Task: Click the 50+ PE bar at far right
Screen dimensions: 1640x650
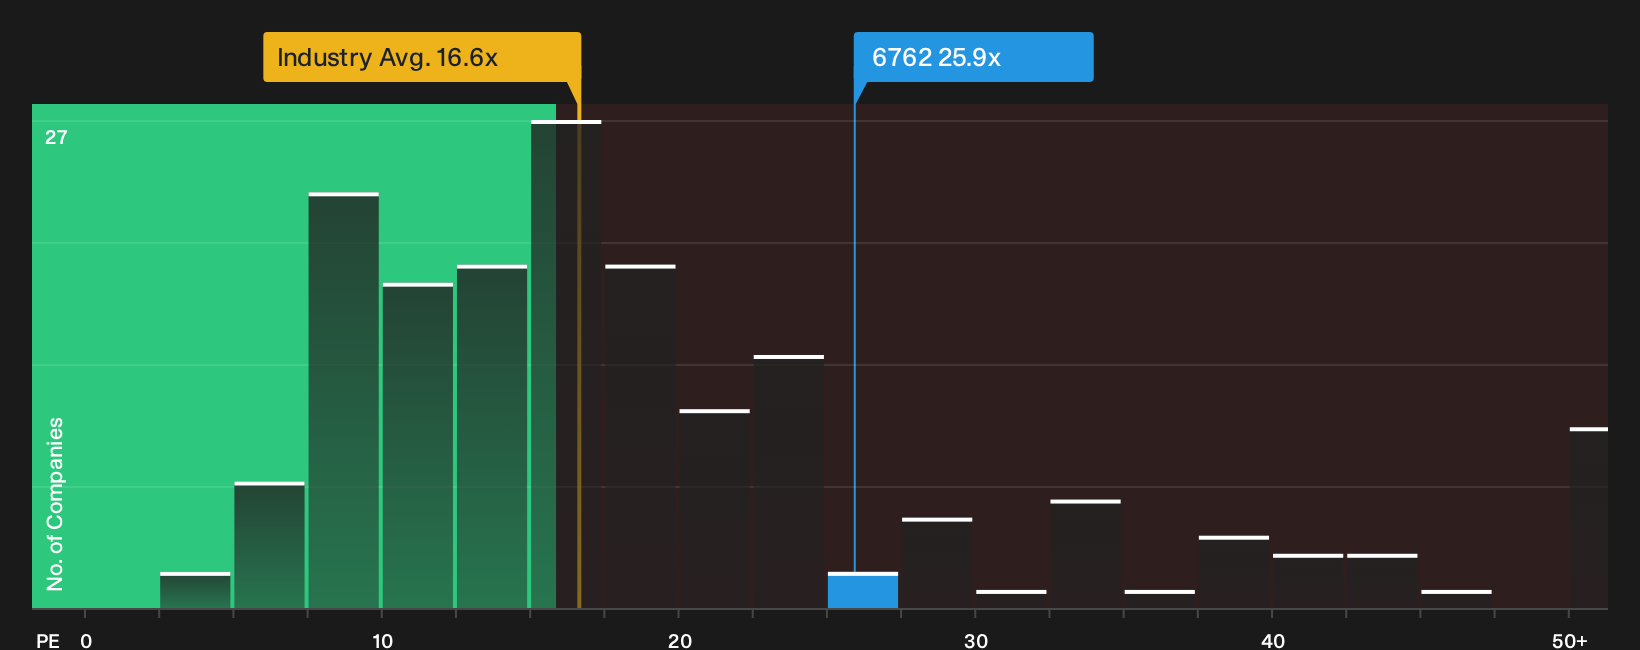Action: click(x=1589, y=518)
